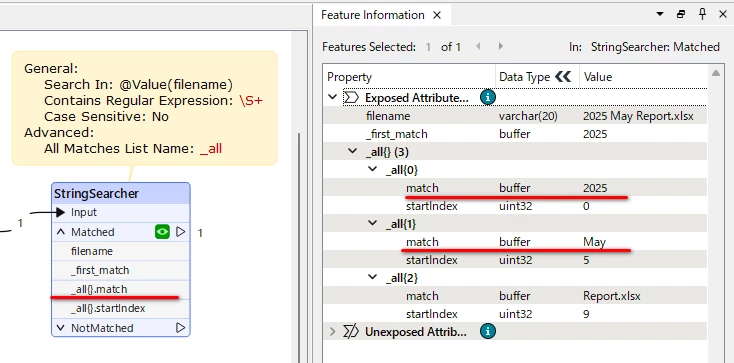This screenshot has height=363, width=734.
Task: Click the Matched port output triangle
Action: pyautogui.click(x=181, y=232)
